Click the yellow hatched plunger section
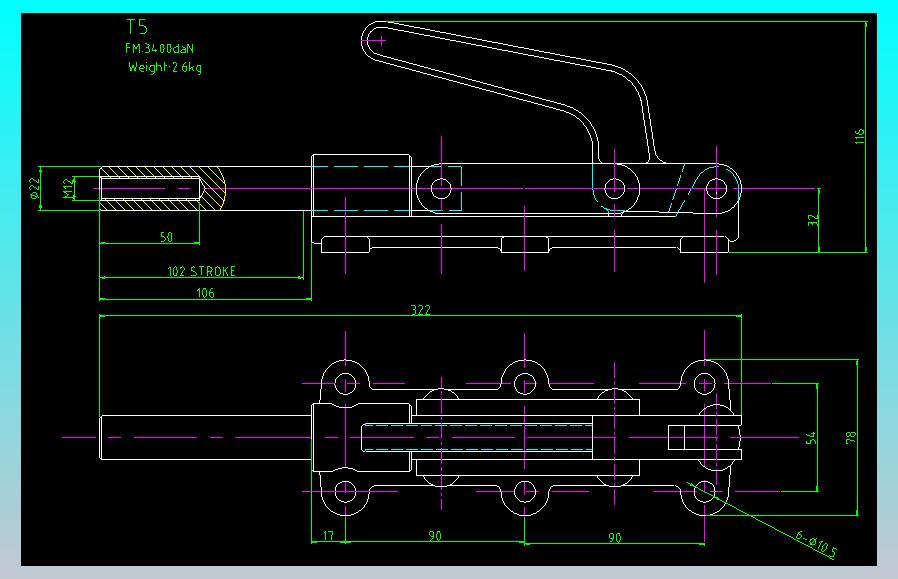898x579 pixels. pos(162,188)
